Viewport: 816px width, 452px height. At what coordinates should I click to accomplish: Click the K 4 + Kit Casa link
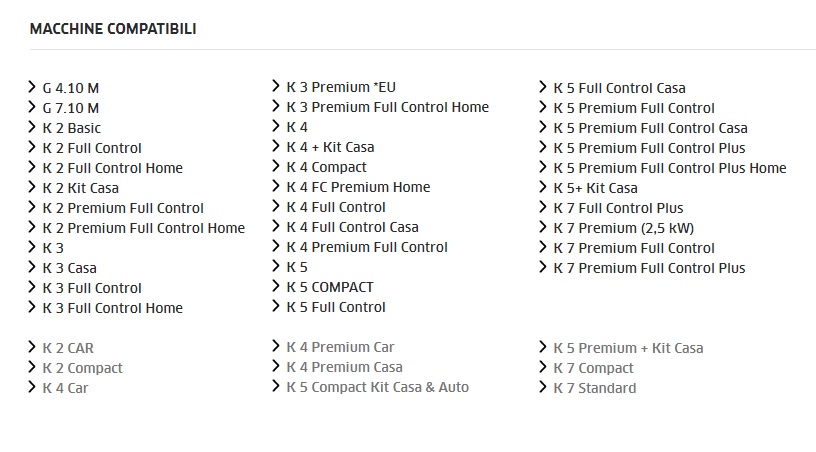tap(330, 147)
